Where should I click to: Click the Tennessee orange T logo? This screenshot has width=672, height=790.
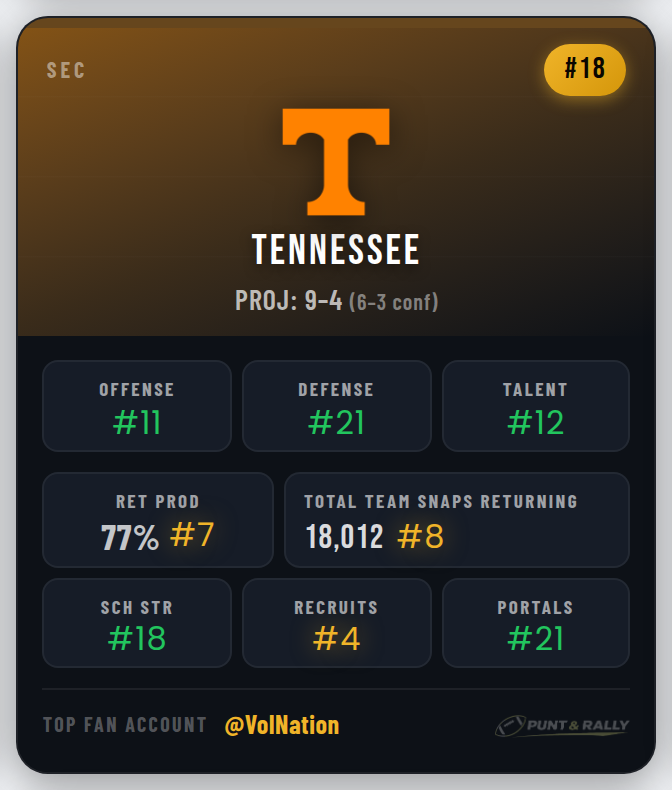335,162
